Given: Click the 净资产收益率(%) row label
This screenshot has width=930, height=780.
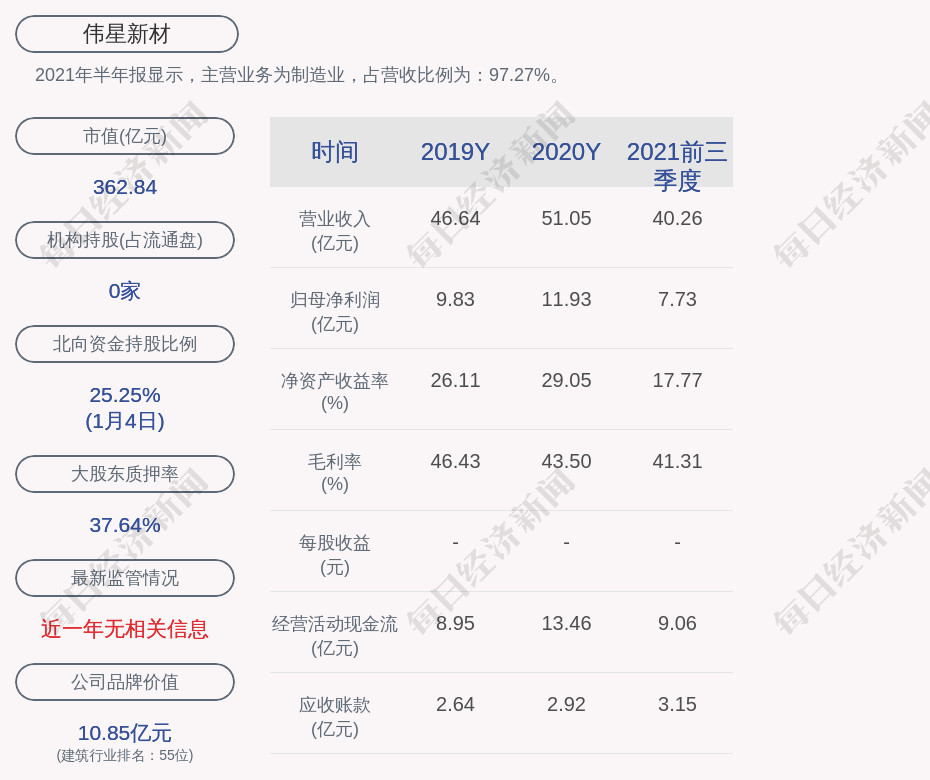Looking at the screenshot, I should [x=335, y=392].
